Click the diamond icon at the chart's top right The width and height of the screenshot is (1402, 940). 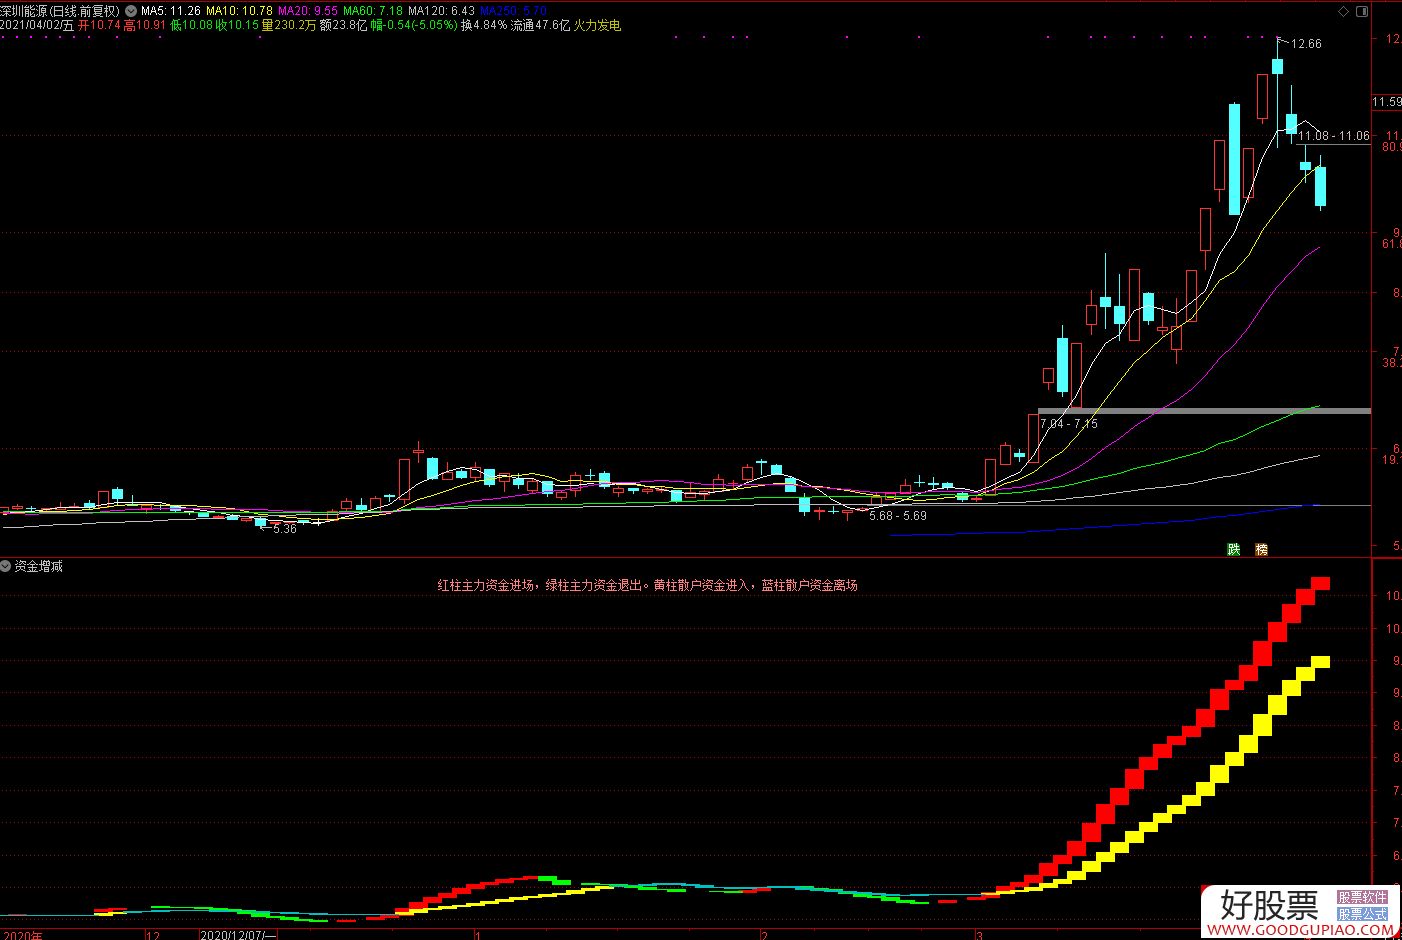tap(1343, 11)
